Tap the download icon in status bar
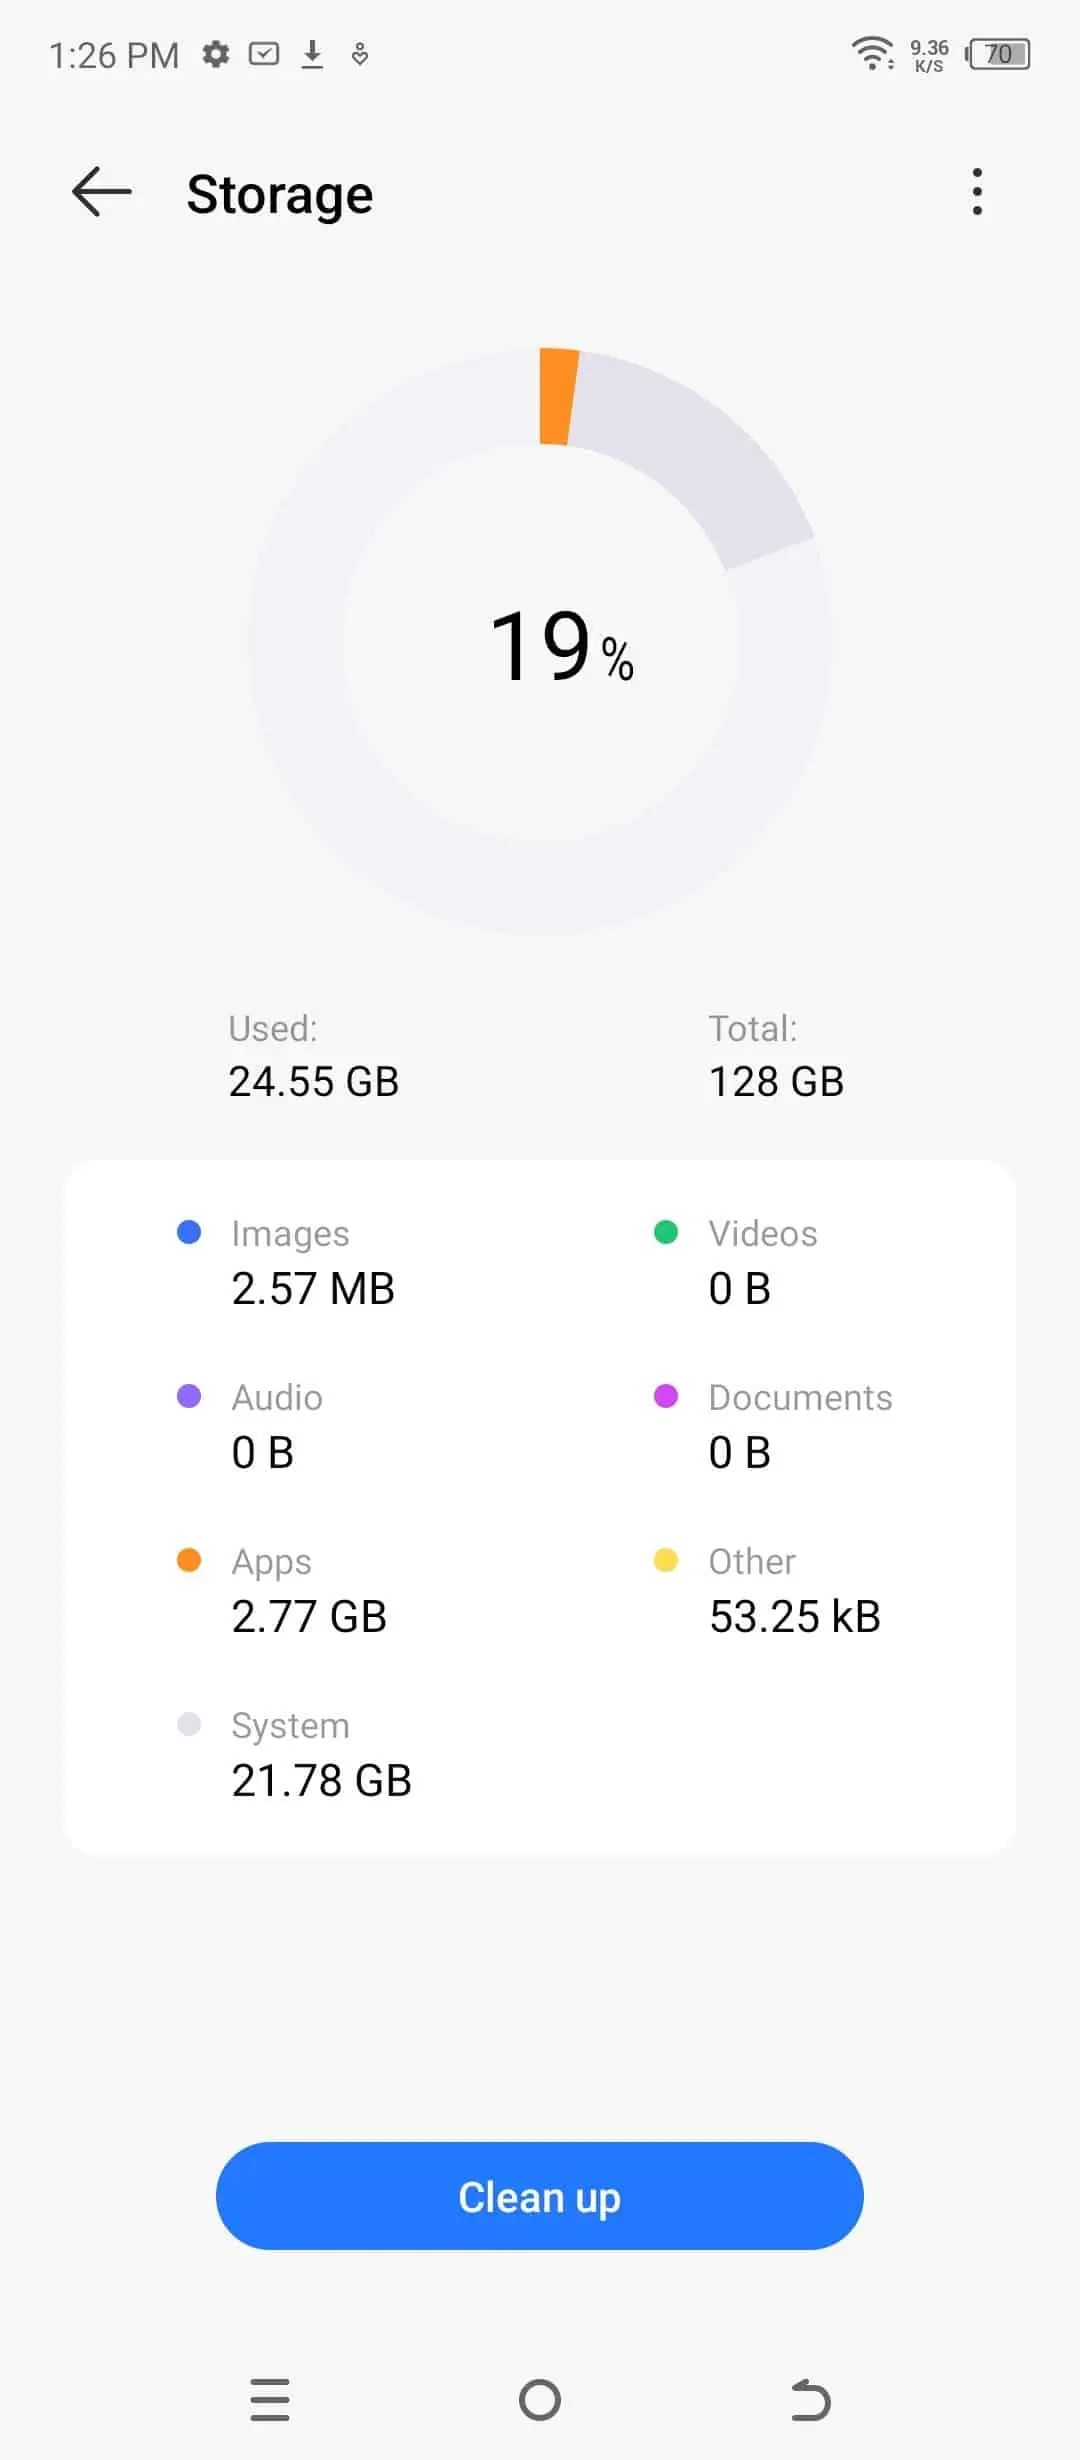Image resolution: width=1080 pixels, height=2460 pixels. click(x=312, y=54)
